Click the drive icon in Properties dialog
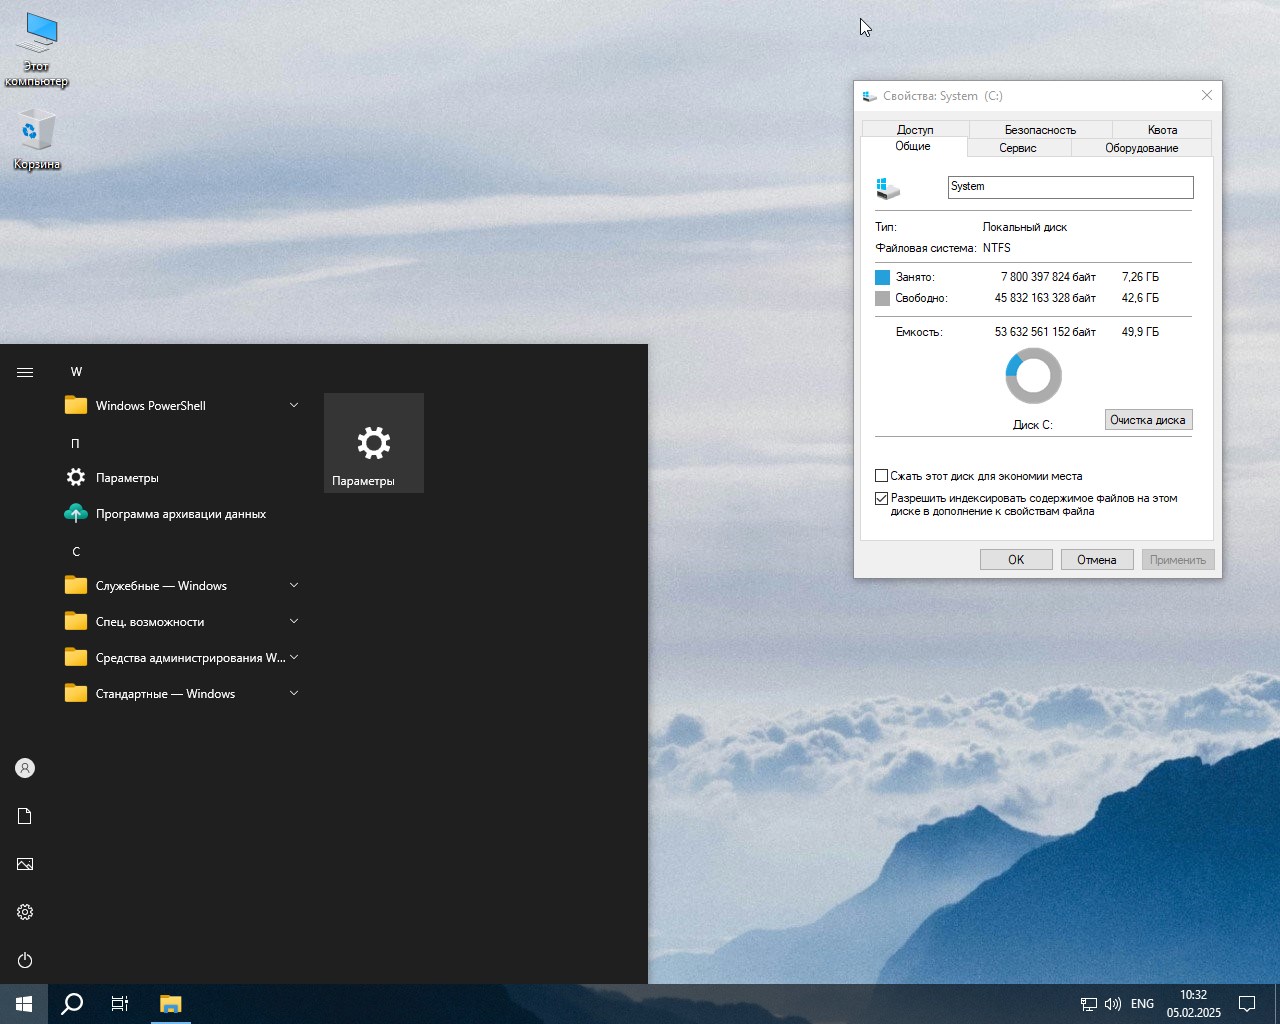This screenshot has width=1280, height=1024. pos(888,188)
